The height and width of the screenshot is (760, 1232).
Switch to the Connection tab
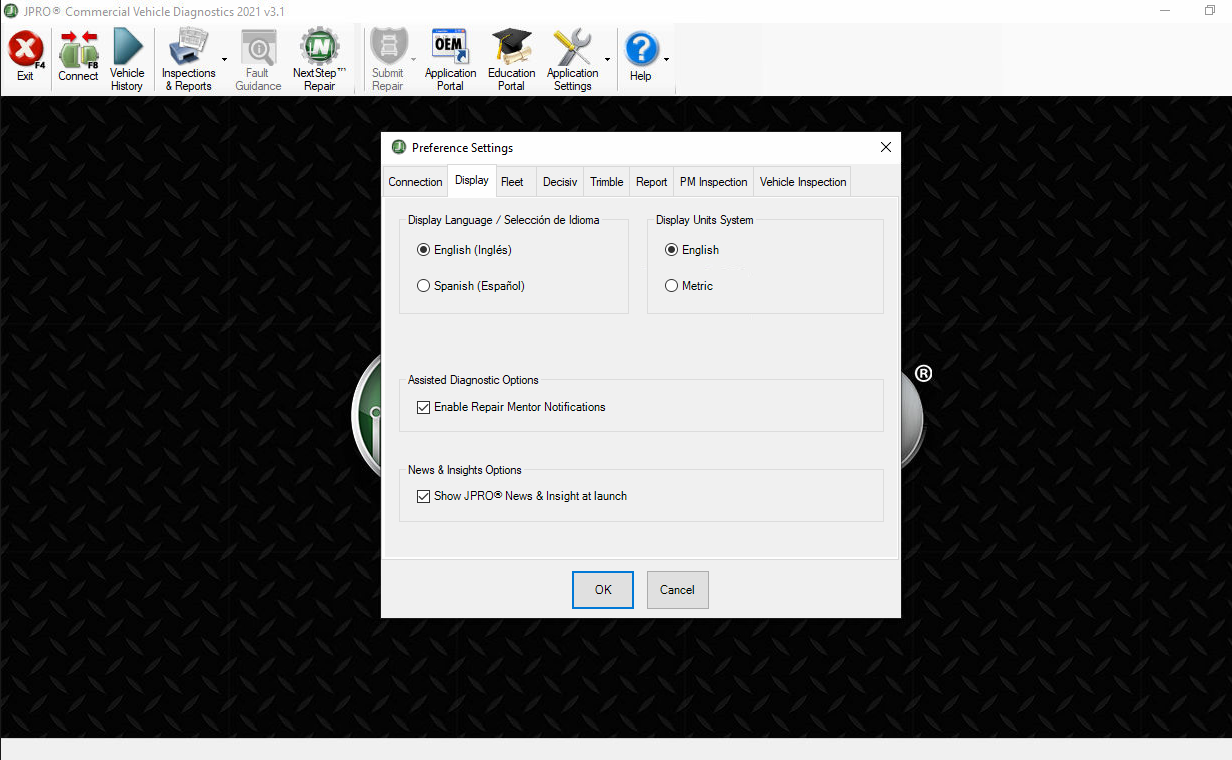pyautogui.click(x=414, y=181)
